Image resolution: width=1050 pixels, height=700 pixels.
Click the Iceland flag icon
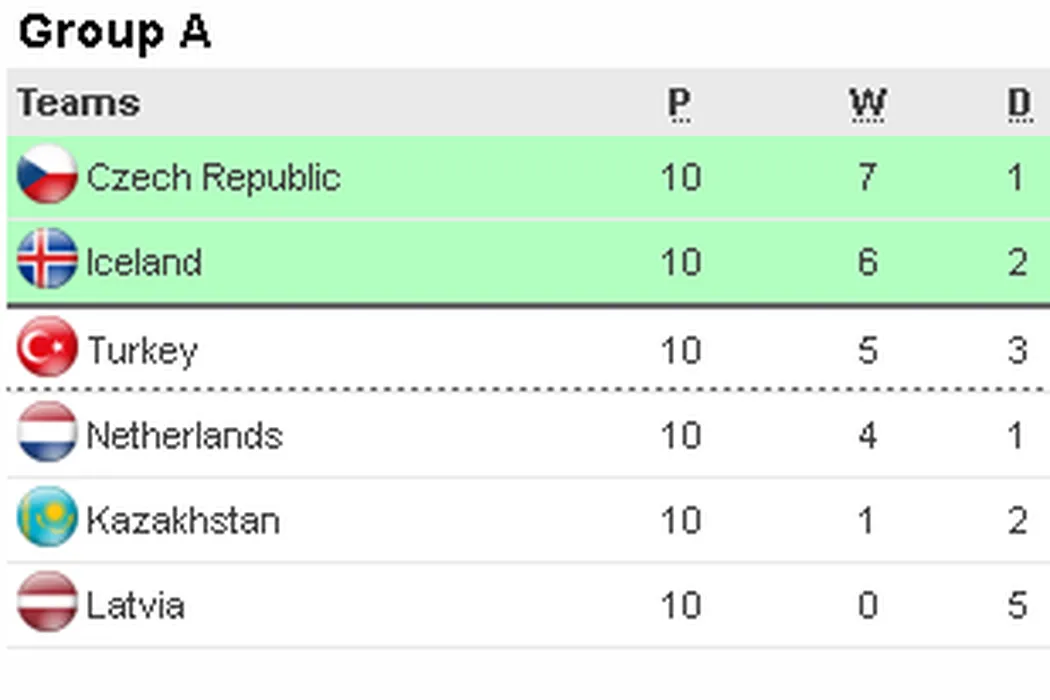pyautogui.click(x=47, y=260)
